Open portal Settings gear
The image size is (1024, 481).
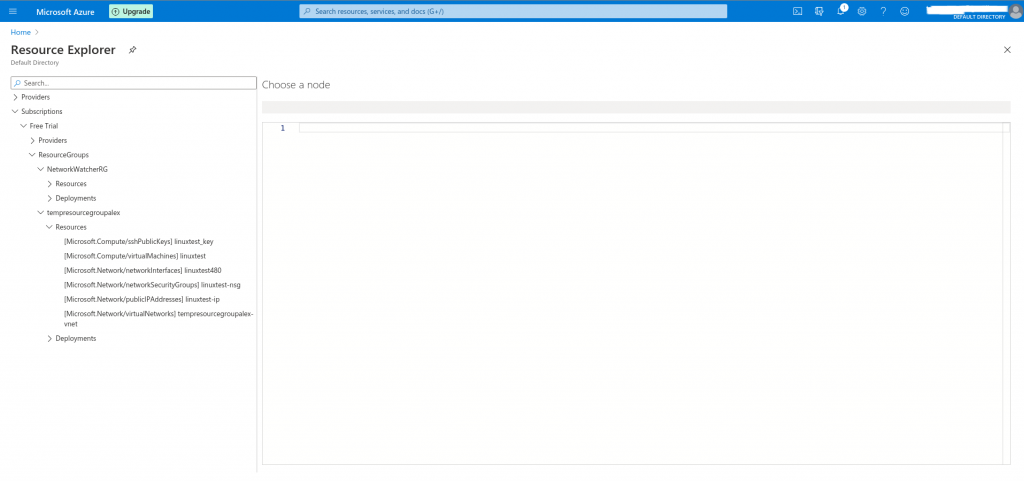(862, 11)
